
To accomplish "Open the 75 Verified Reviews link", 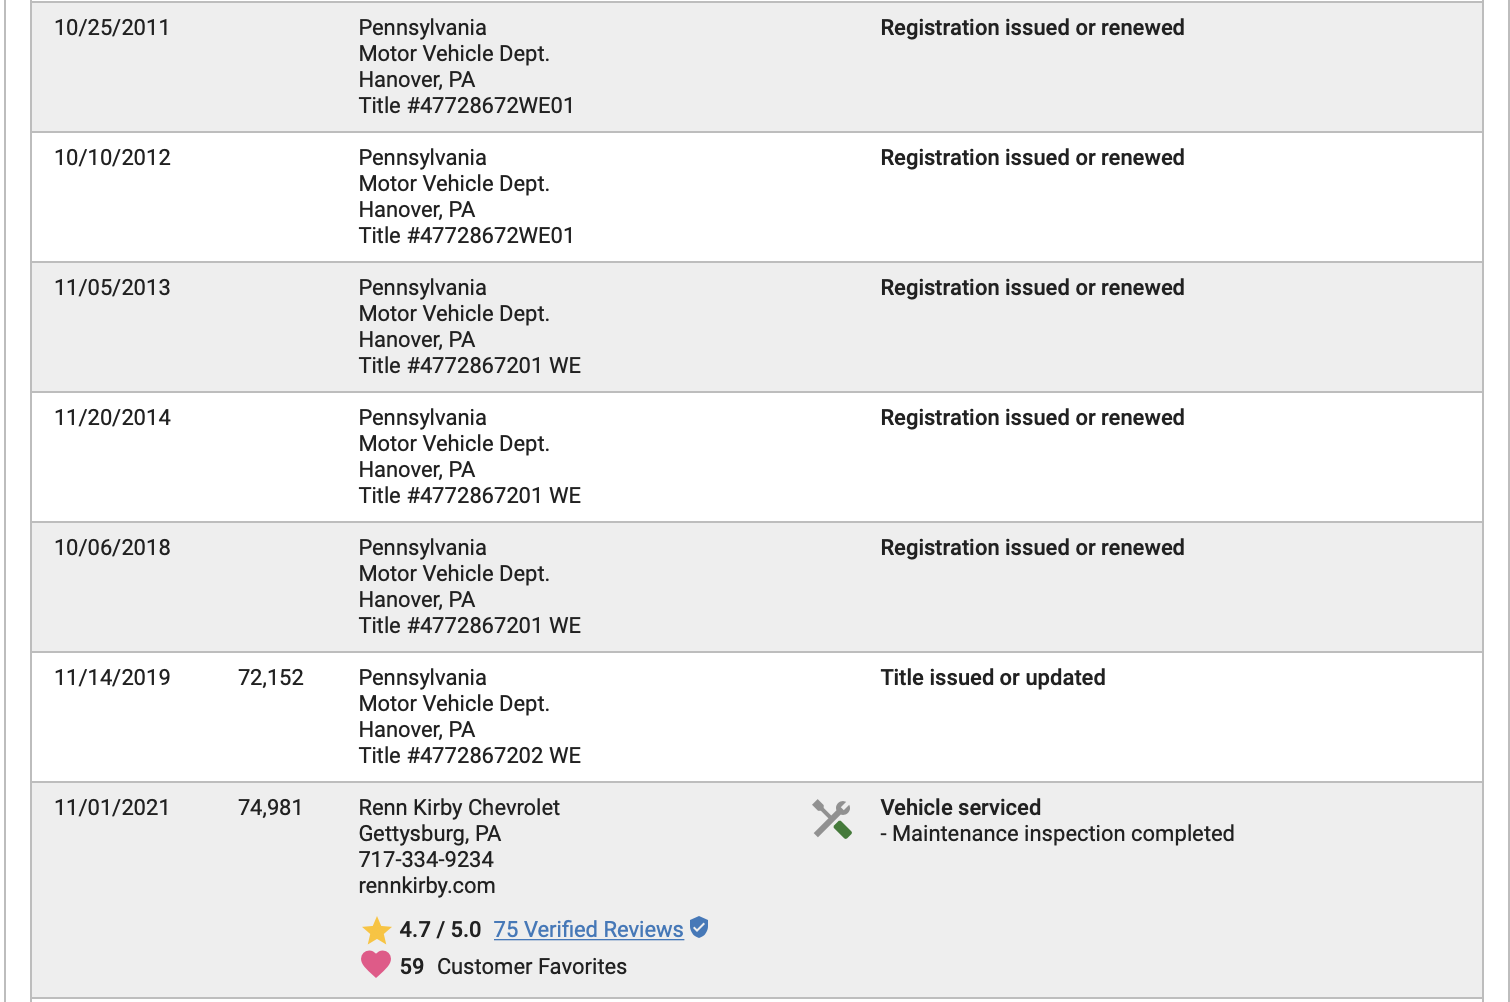I will click(588, 930).
